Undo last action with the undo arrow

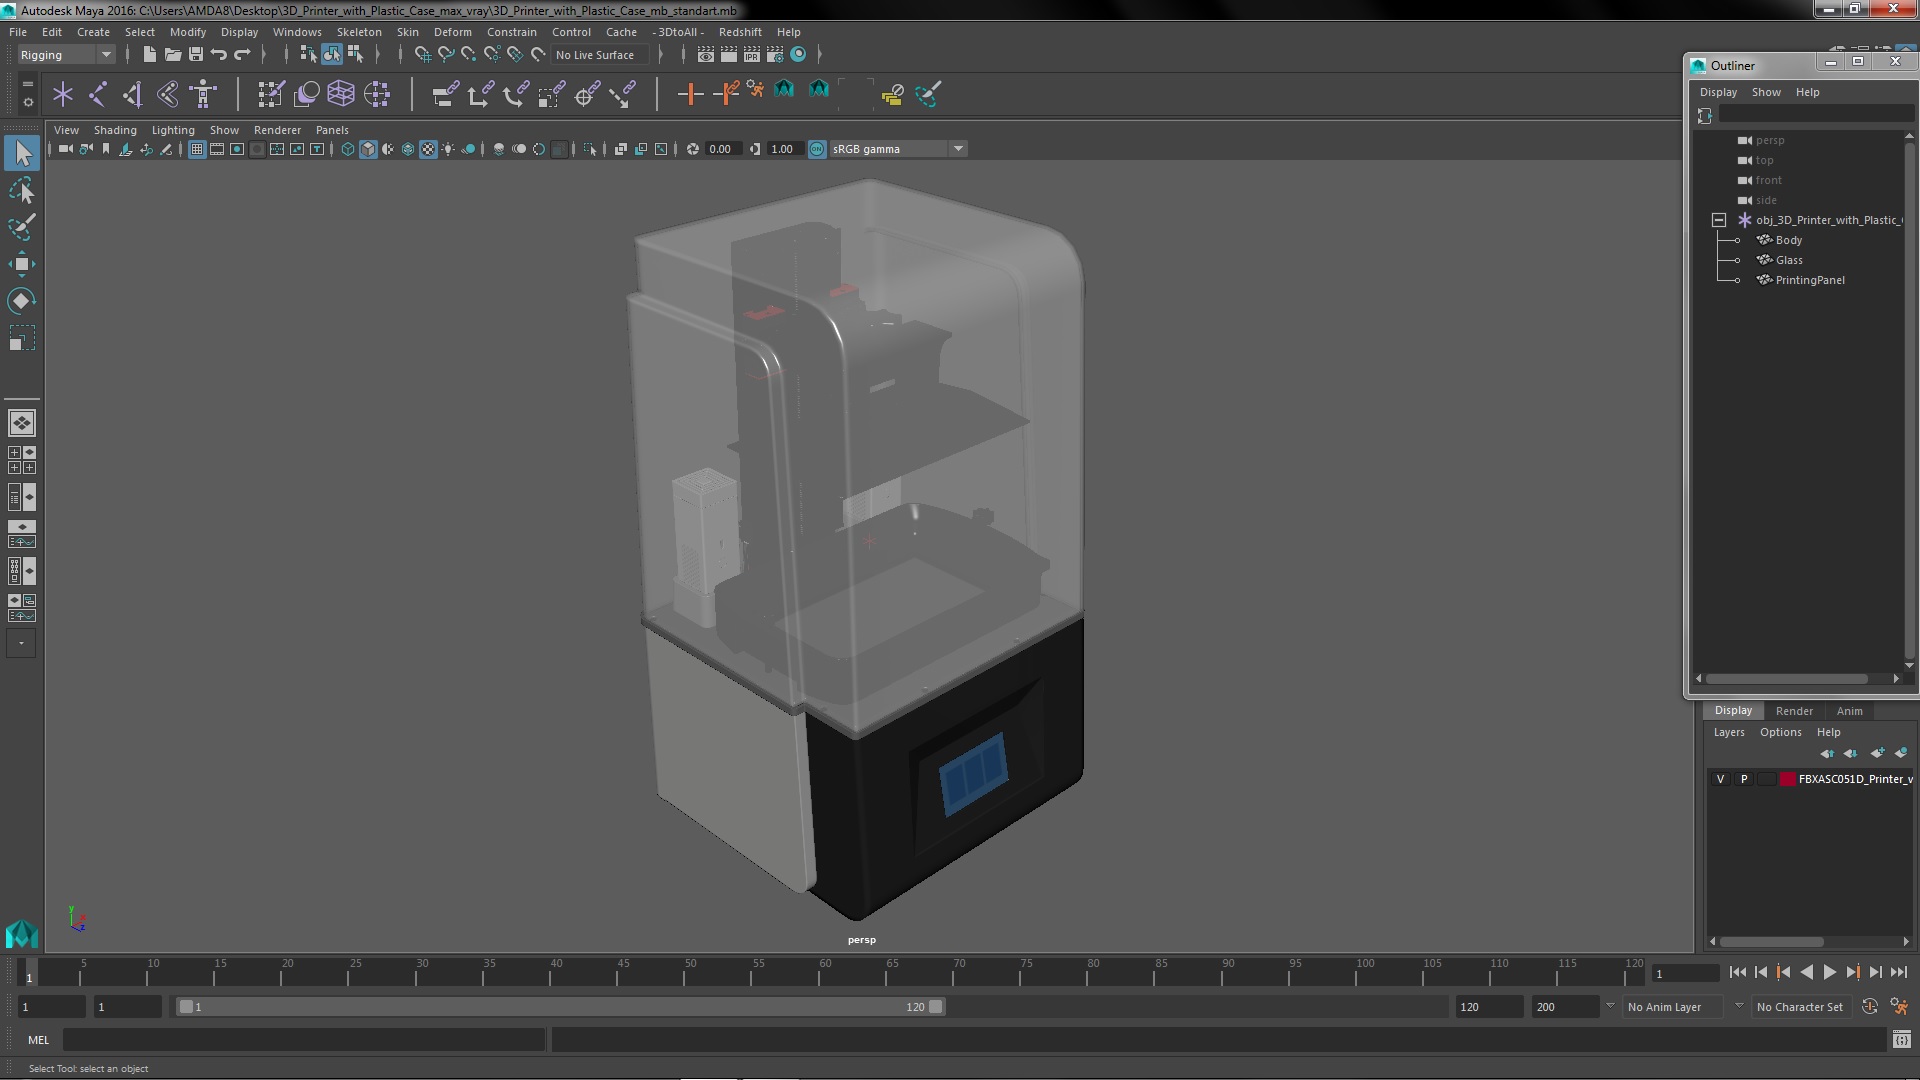pyautogui.click(x=219, y=55)
